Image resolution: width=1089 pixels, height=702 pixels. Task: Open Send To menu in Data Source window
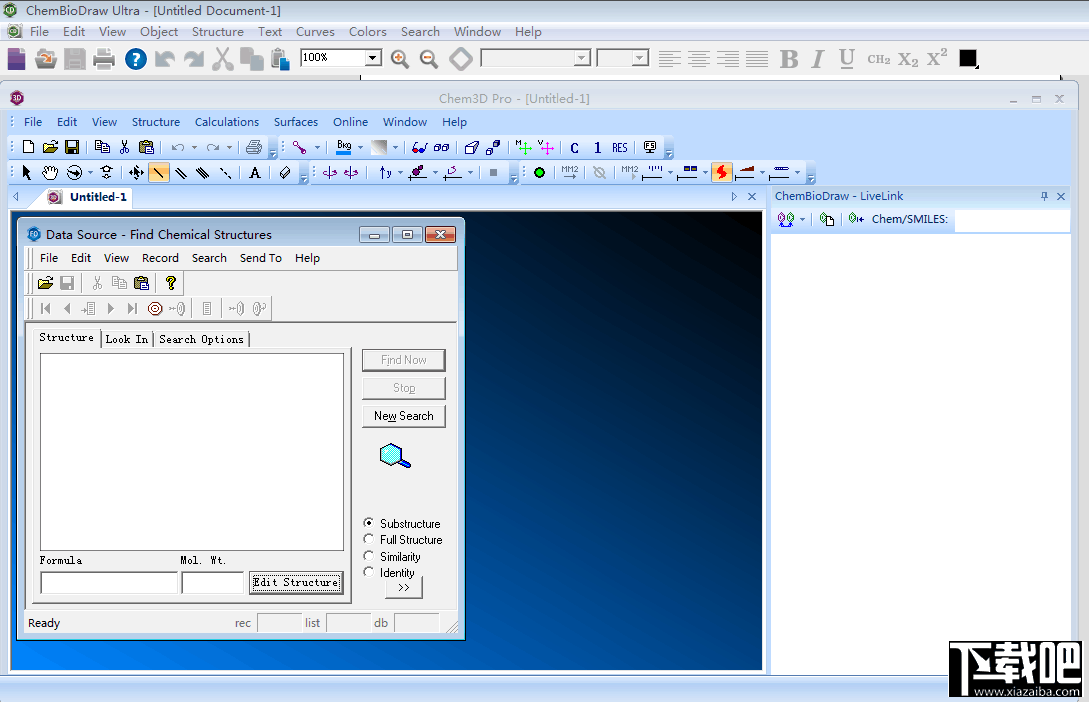point(260,258)
